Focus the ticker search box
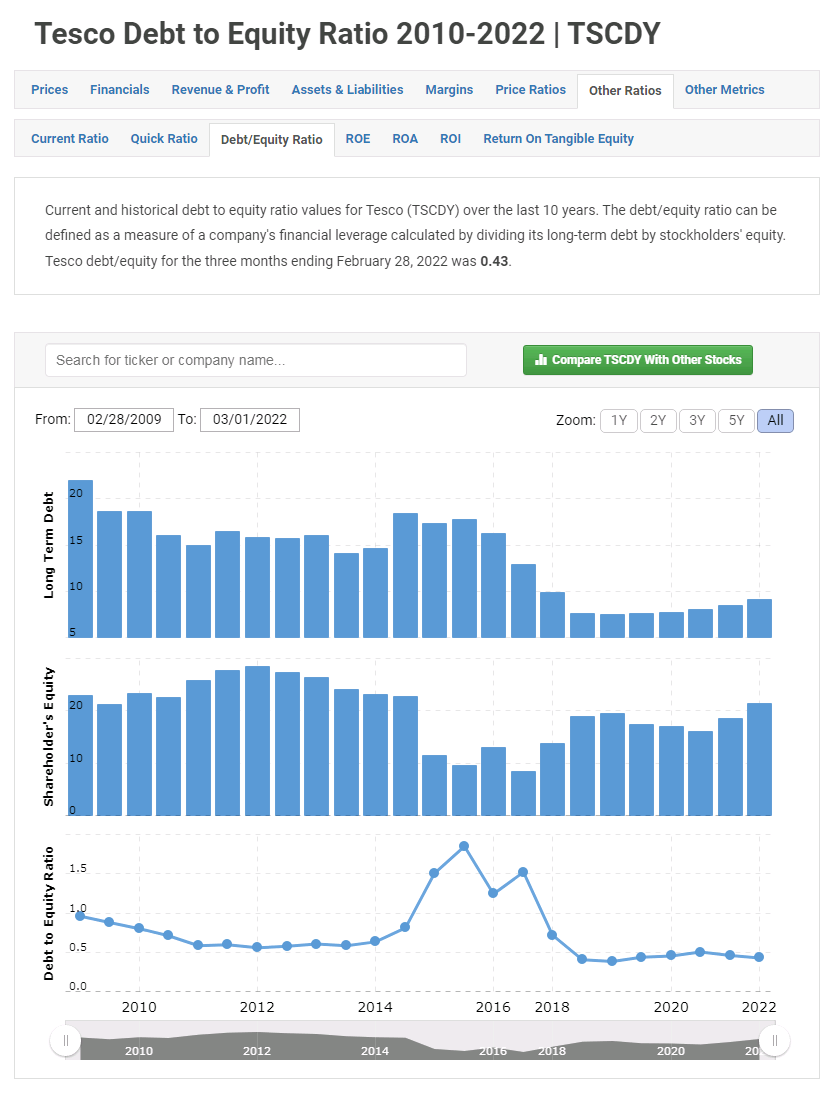The image size is (837, 1097). click(x=256, y=360)
